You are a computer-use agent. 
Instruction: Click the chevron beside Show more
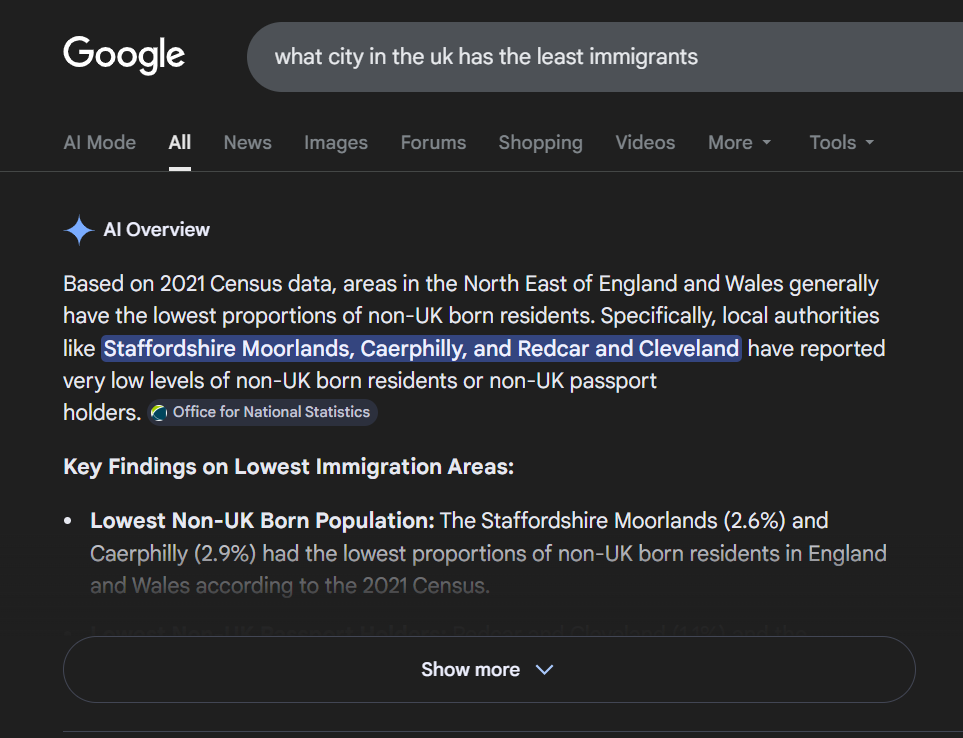(544, 670)
